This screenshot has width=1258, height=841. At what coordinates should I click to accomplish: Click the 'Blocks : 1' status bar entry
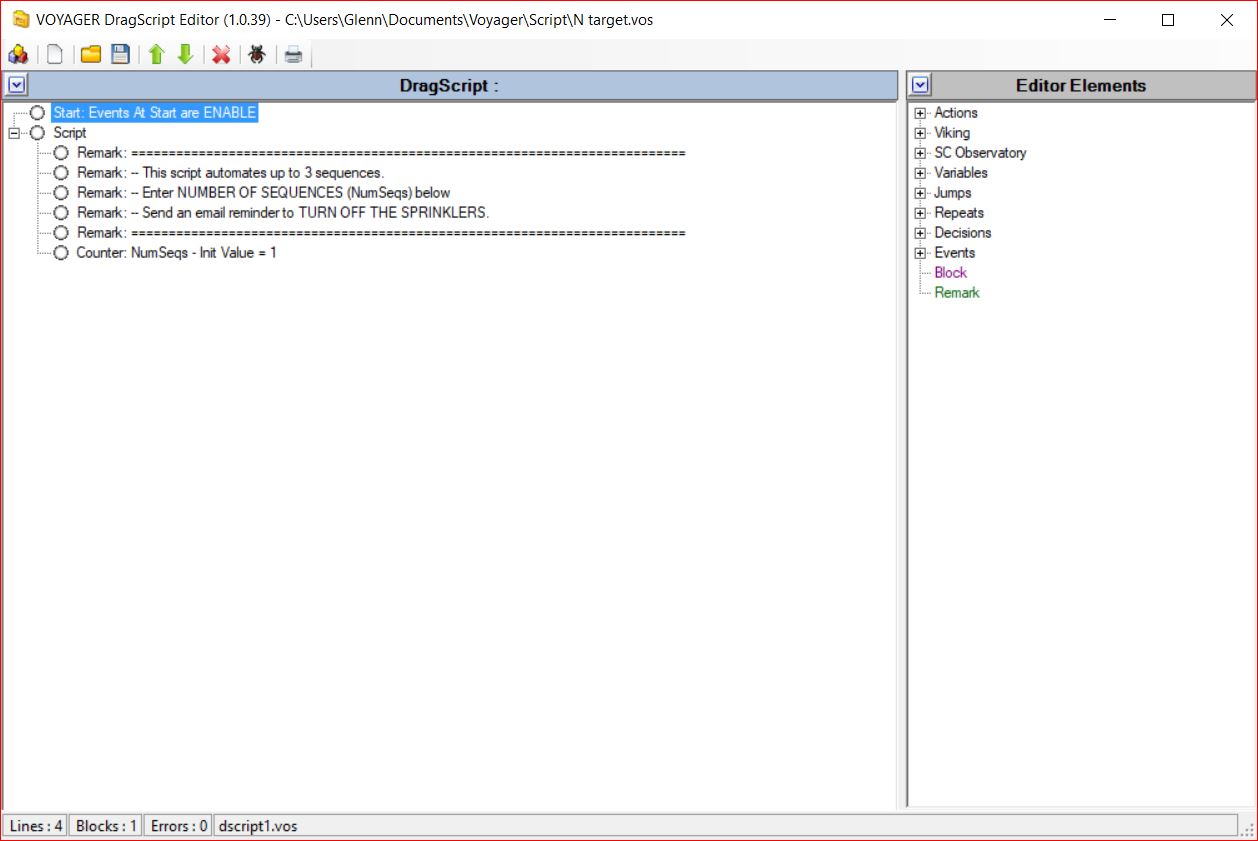(x=106, y=826)
